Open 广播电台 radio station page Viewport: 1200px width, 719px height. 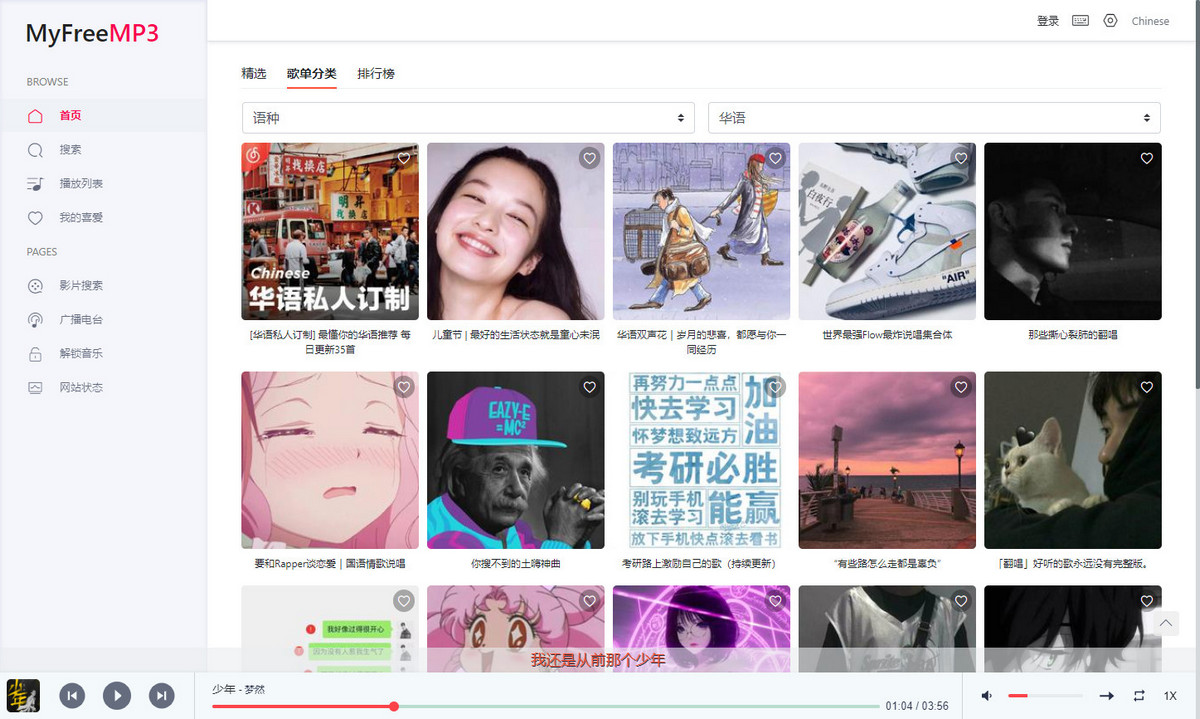click(x=80, y=320)
